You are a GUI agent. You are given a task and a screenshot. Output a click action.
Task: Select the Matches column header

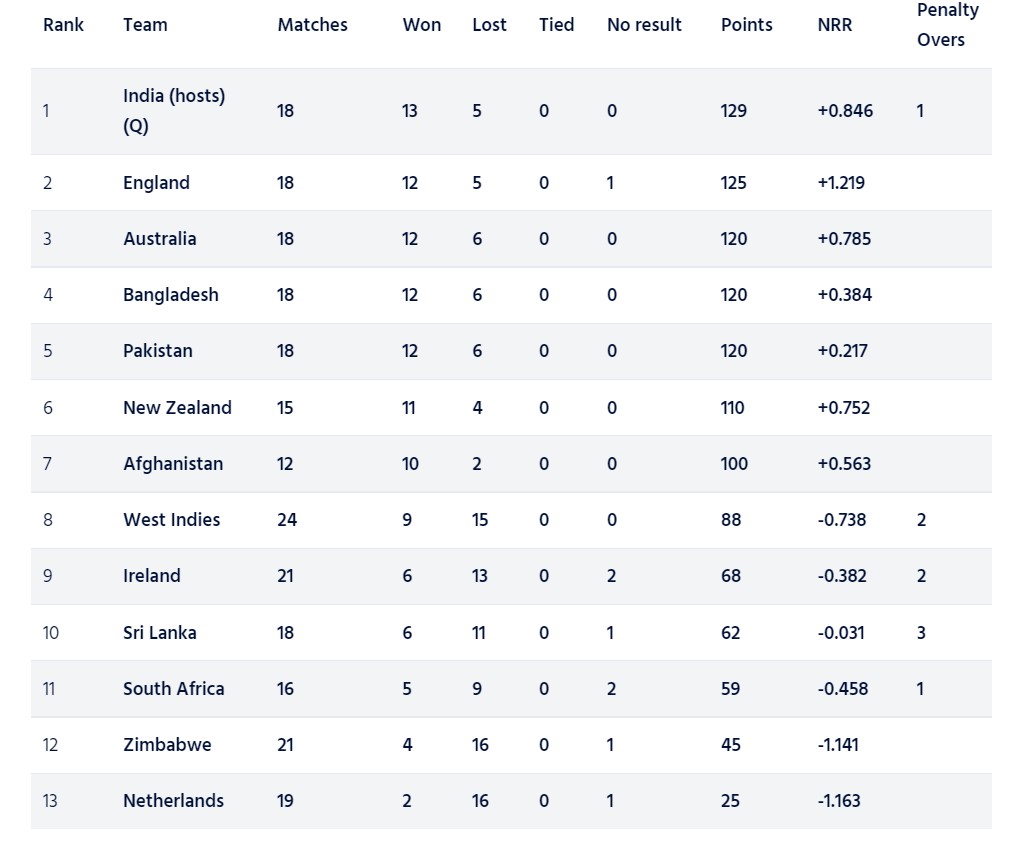(x=312, y=25)
